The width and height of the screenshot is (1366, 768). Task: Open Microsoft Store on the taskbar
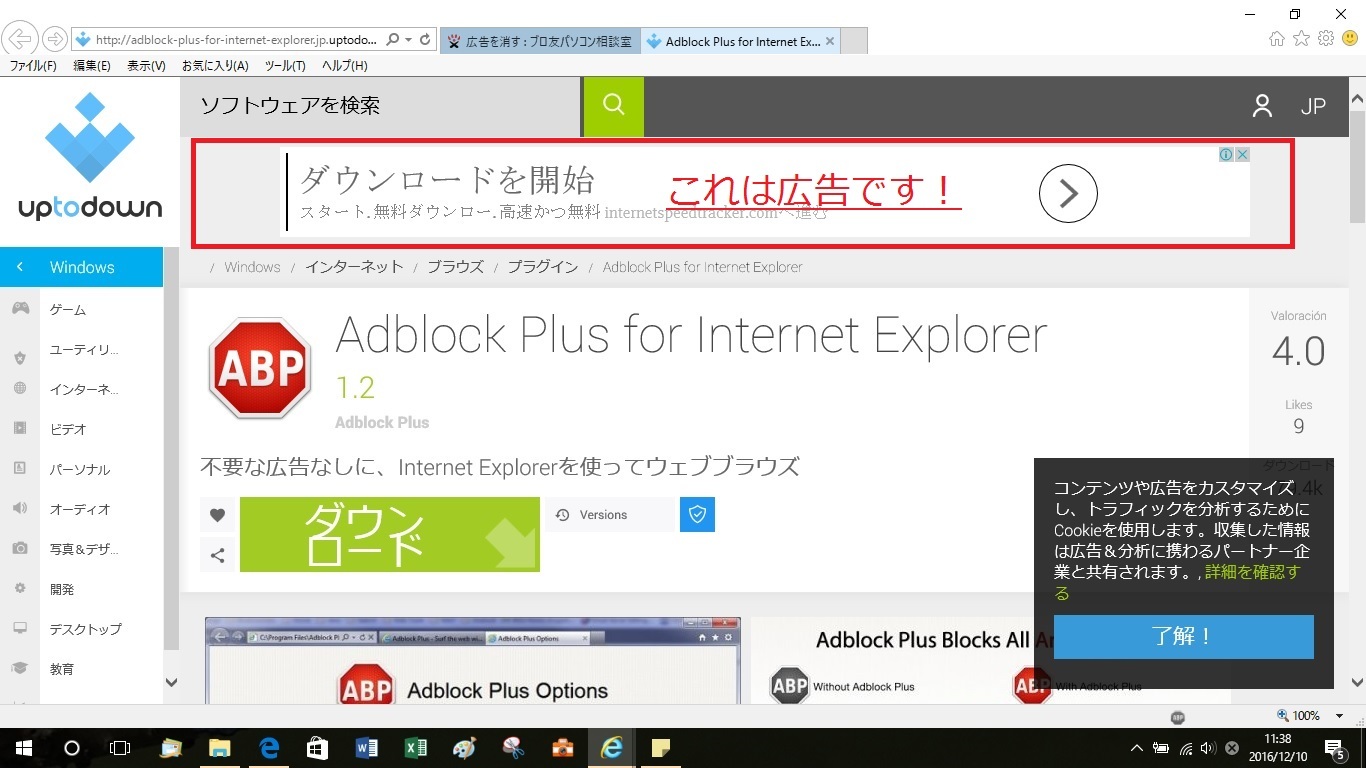[x=318, y=748]
